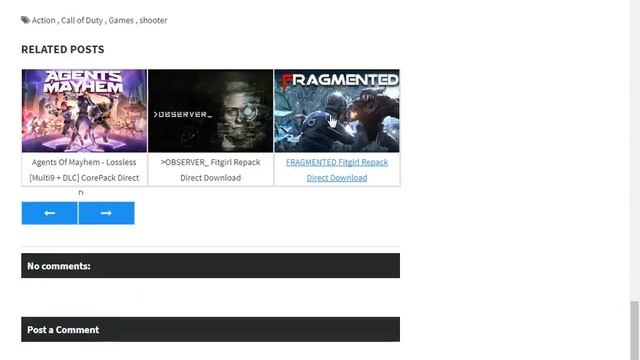Open FRAGMENTED Fitgirl Repack Direct Download link
The image size is (640, 360).
pos(337,170)
